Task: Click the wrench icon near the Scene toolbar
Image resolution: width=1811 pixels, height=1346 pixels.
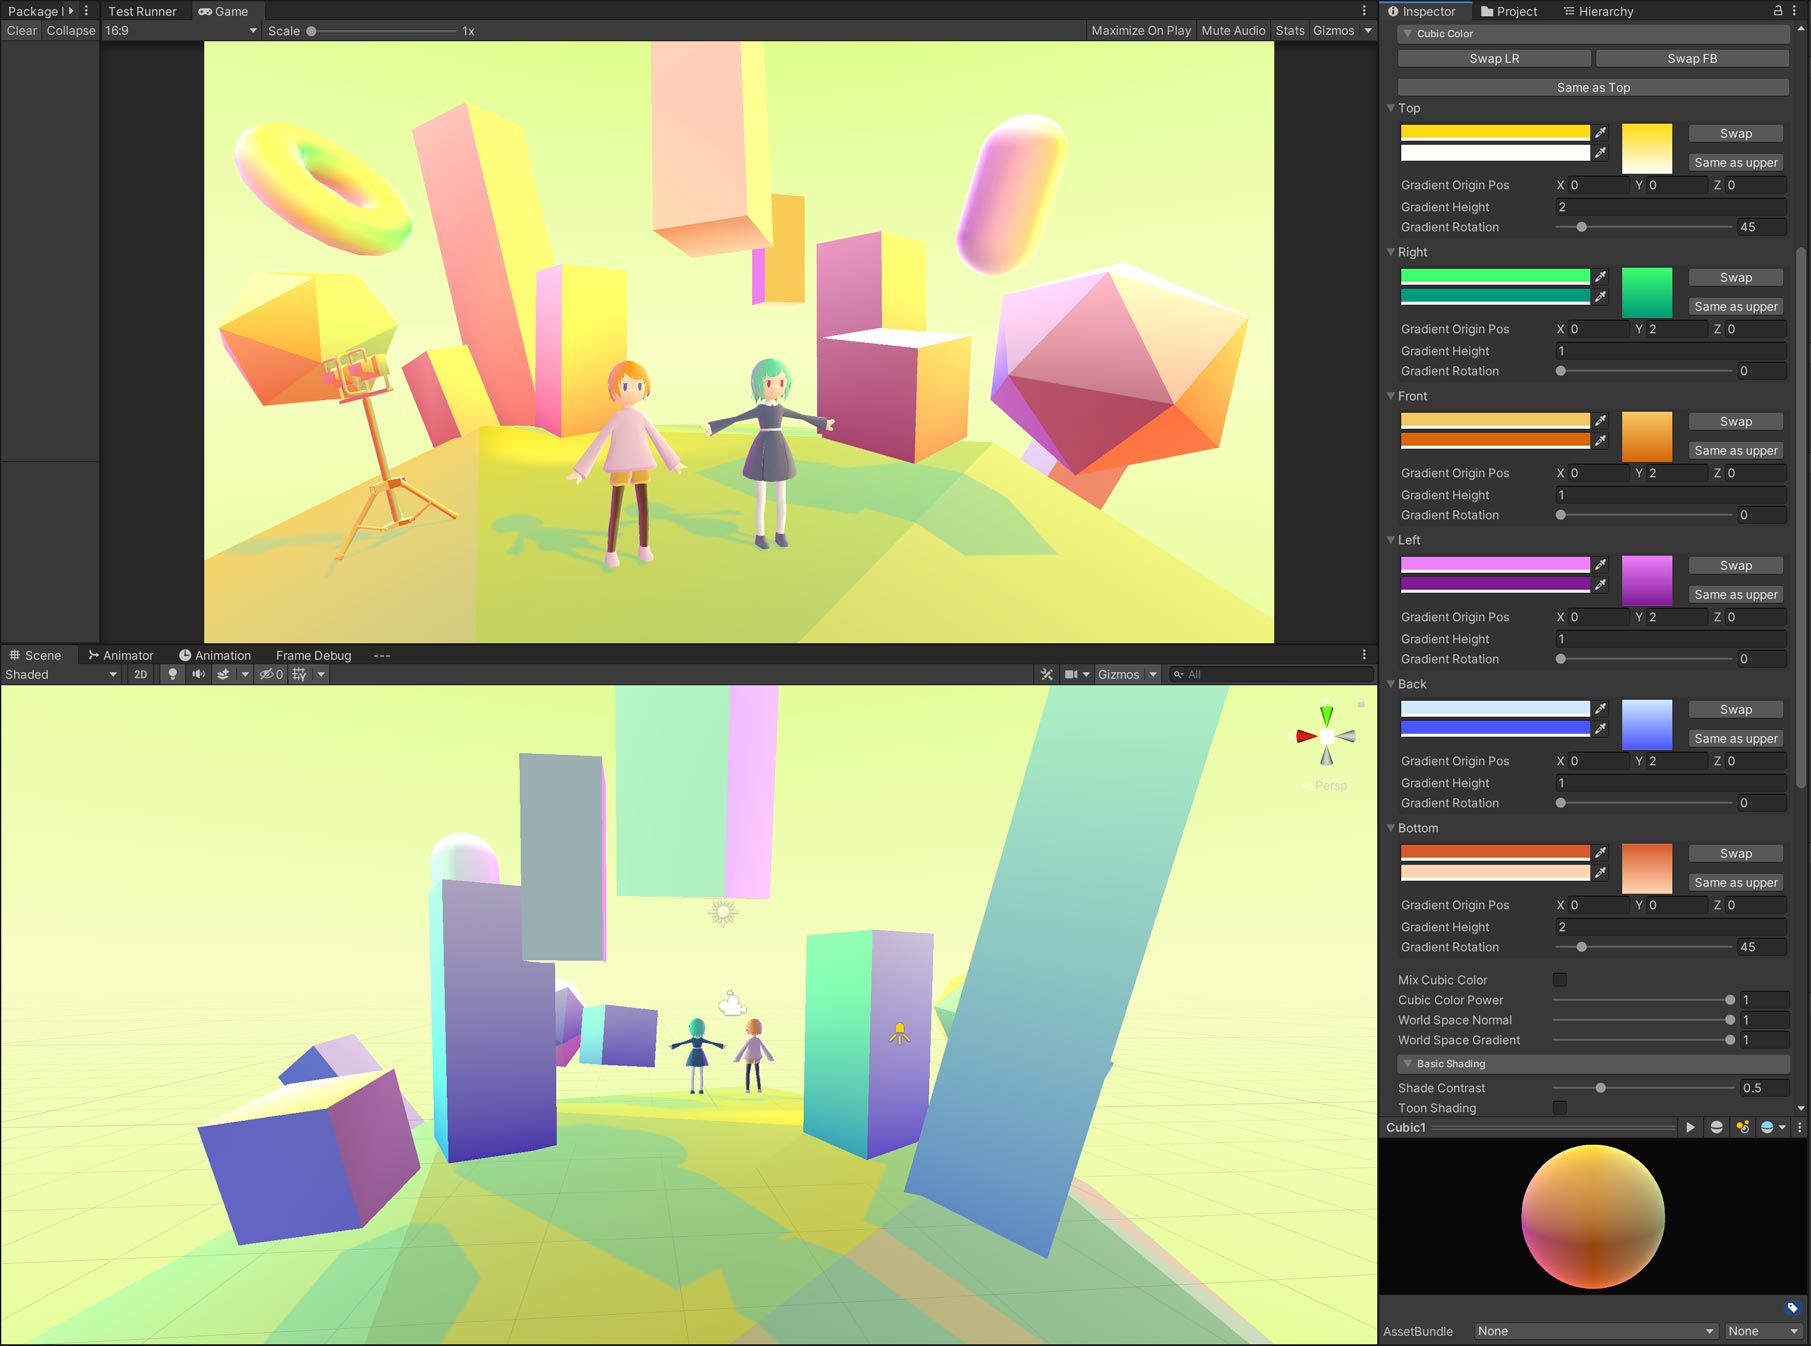Action: [1046, 674]
